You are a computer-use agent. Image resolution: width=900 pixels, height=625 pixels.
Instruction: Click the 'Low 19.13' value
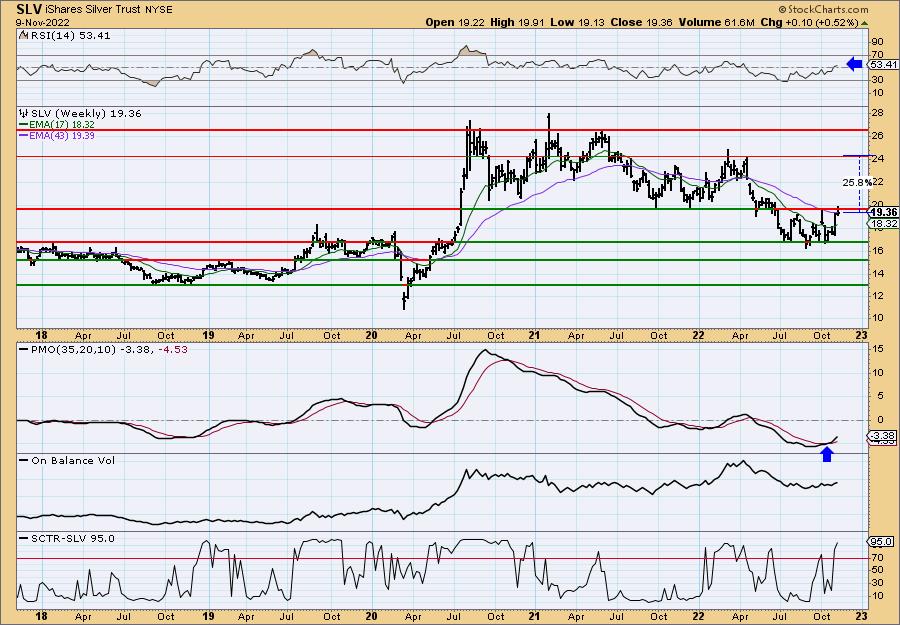point(575,22)
